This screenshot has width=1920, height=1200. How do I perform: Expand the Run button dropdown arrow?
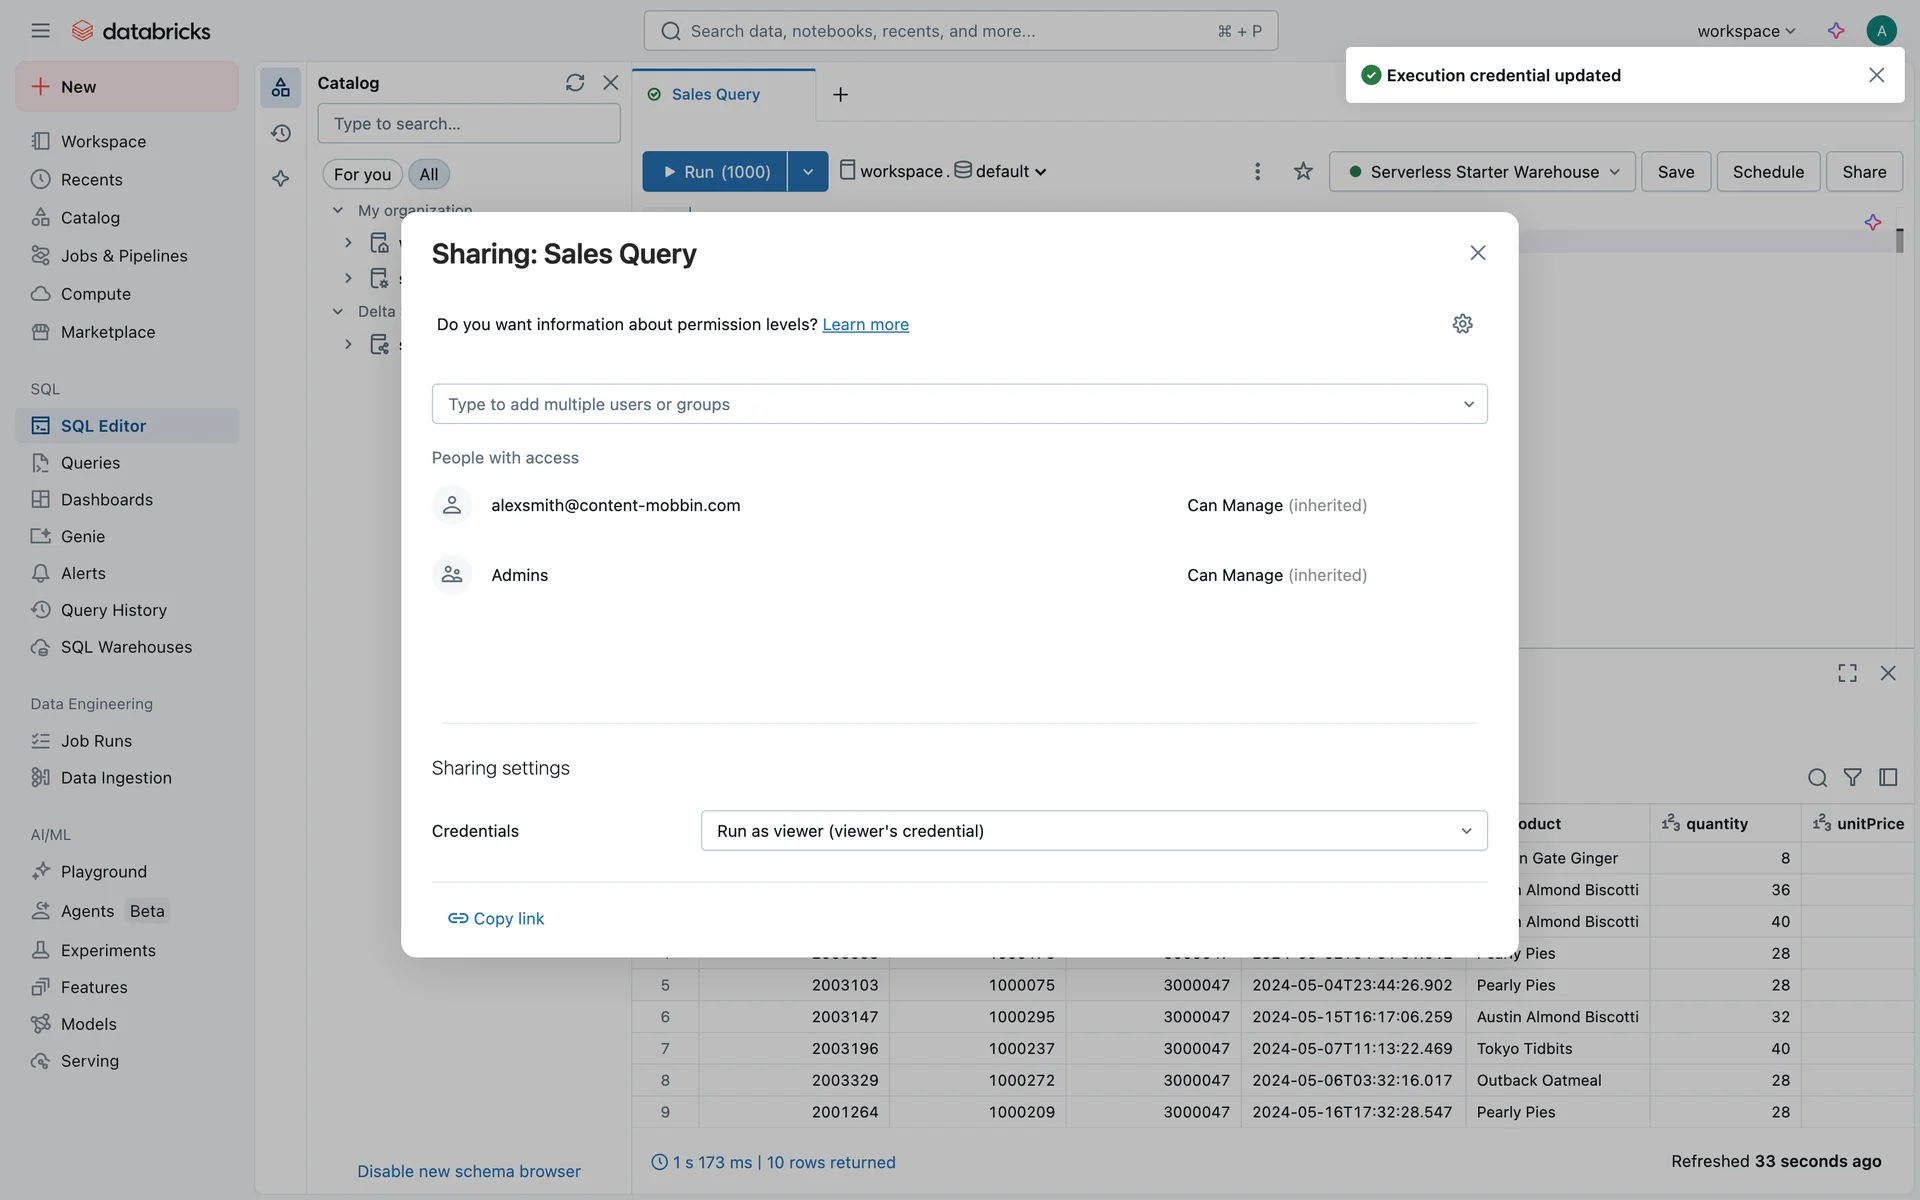tap(808, 172)
